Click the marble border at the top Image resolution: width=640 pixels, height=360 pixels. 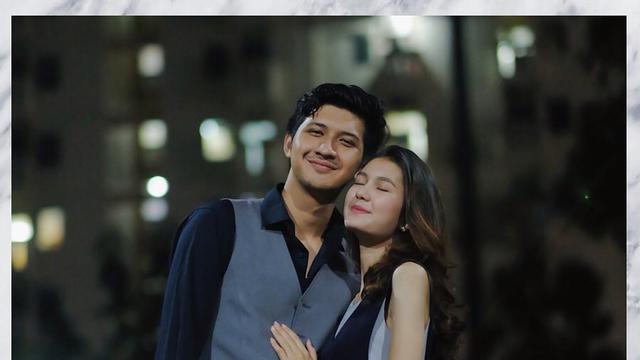click(320, 7)
